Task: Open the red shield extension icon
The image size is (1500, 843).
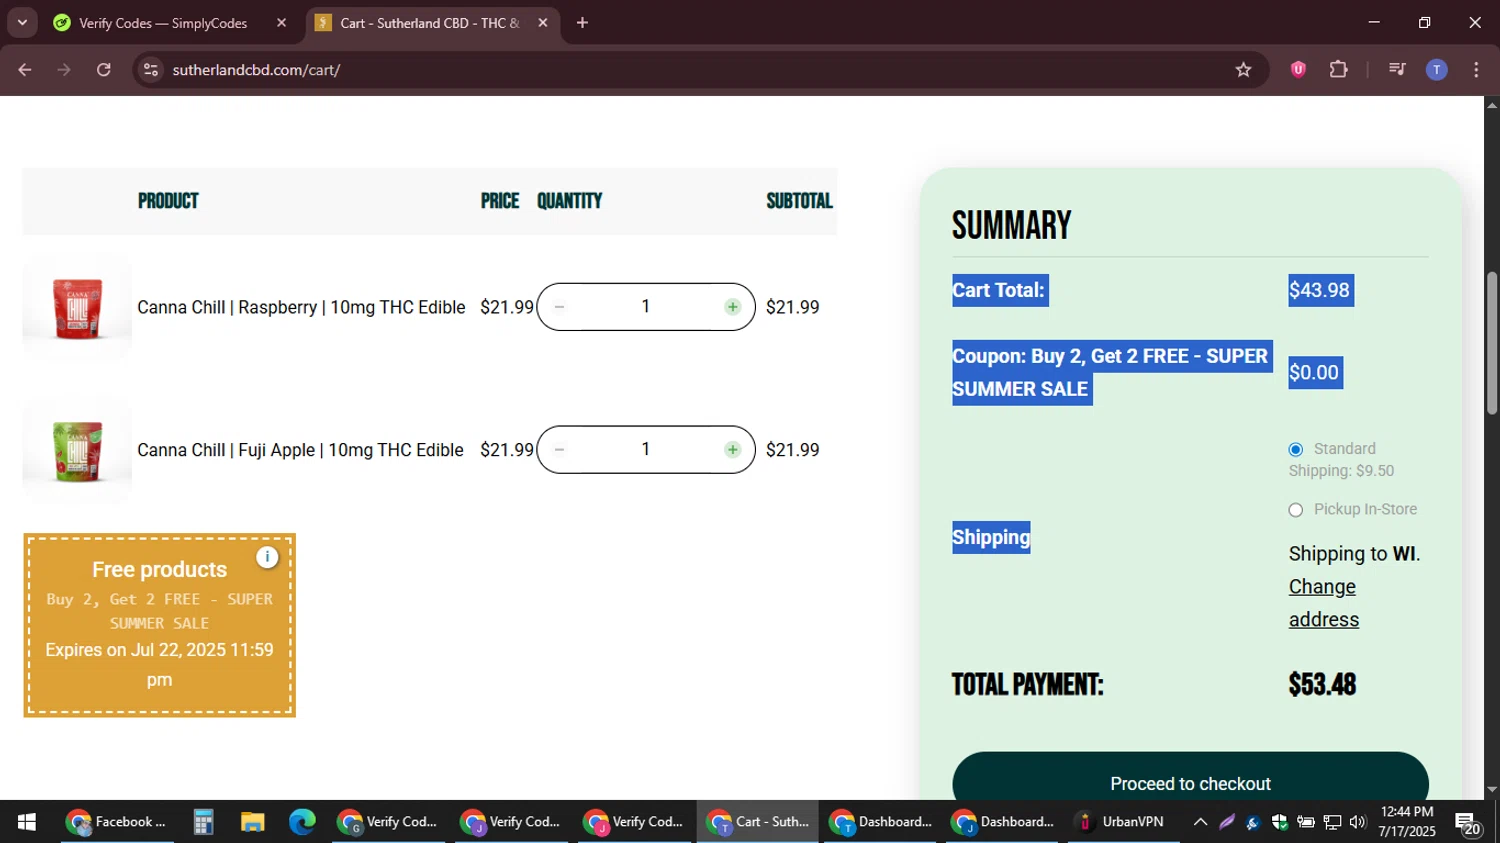Action: [1298, 70]
